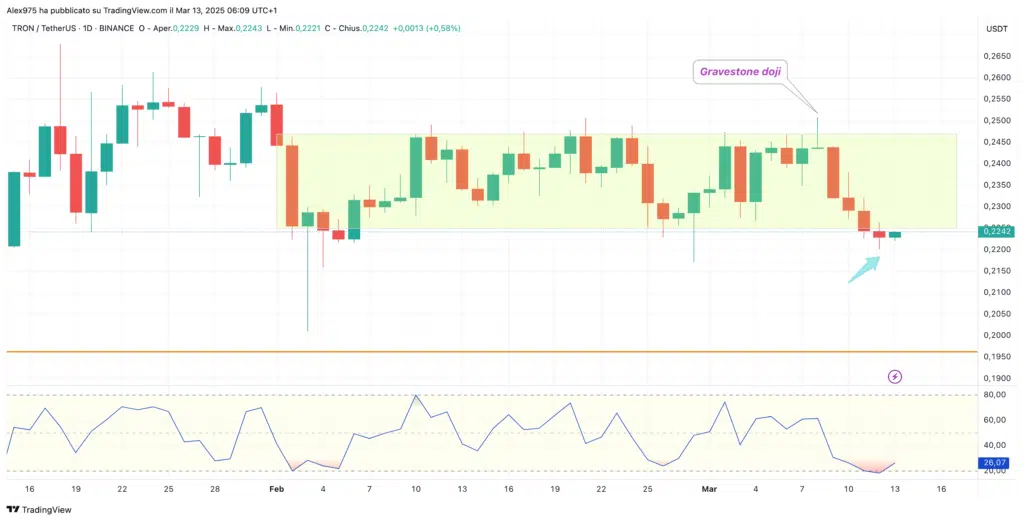The image size is (1024, 521).
Task: Click the 0,2200 price axis label
Action: 995,250
